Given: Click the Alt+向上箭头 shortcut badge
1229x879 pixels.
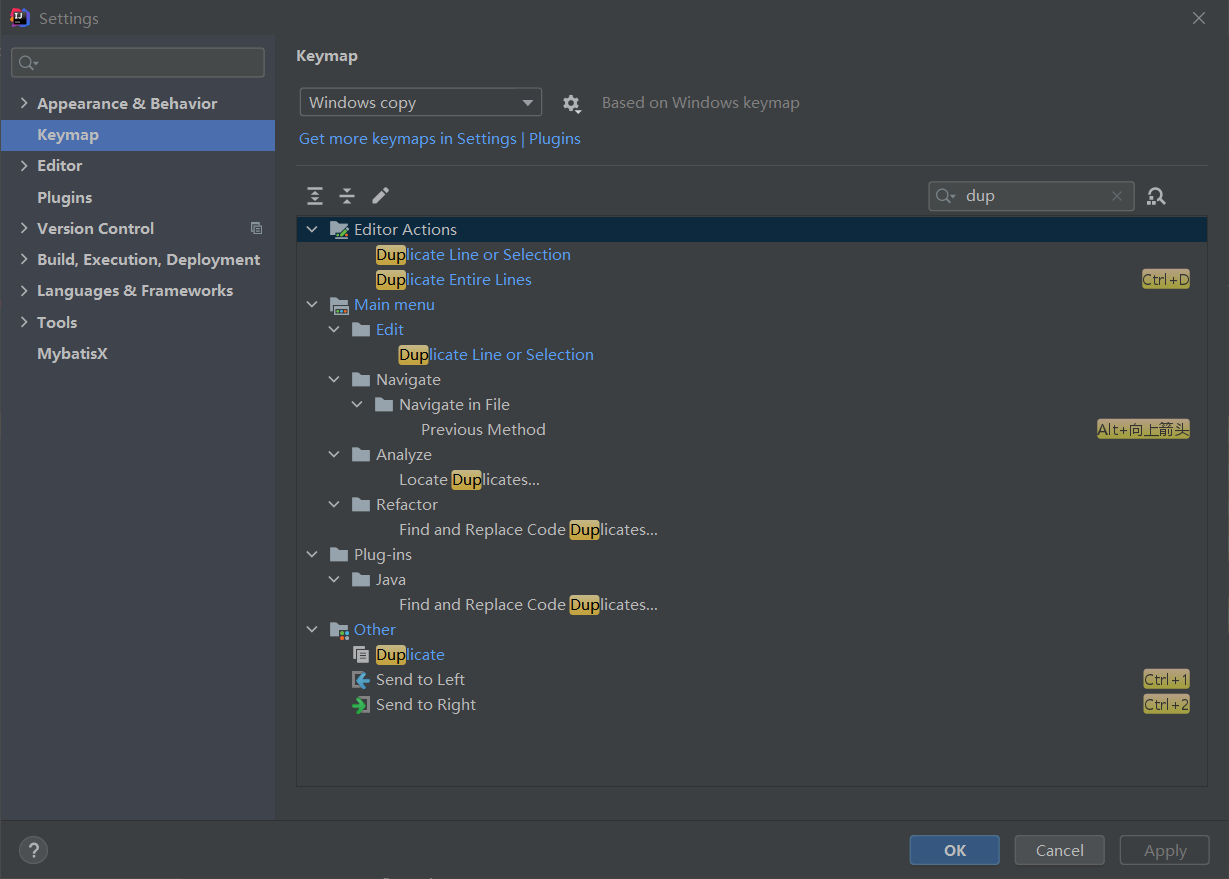Looking at the screenshot, I should click(1143, 430).
